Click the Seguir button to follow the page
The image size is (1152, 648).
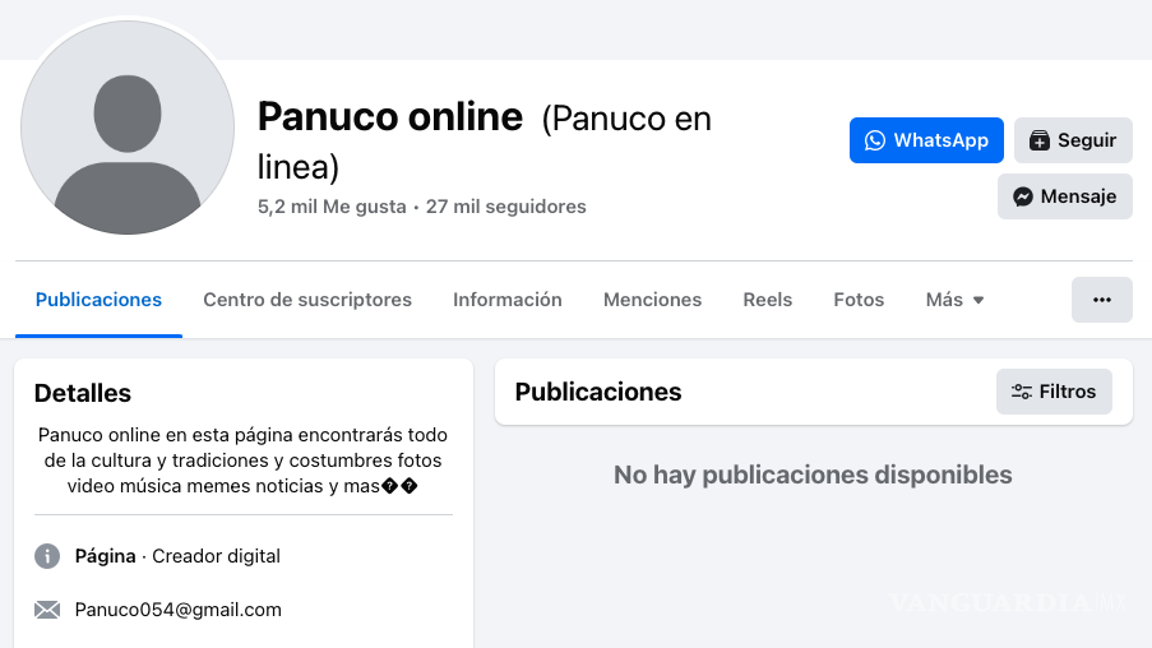tap(1073, 140)
